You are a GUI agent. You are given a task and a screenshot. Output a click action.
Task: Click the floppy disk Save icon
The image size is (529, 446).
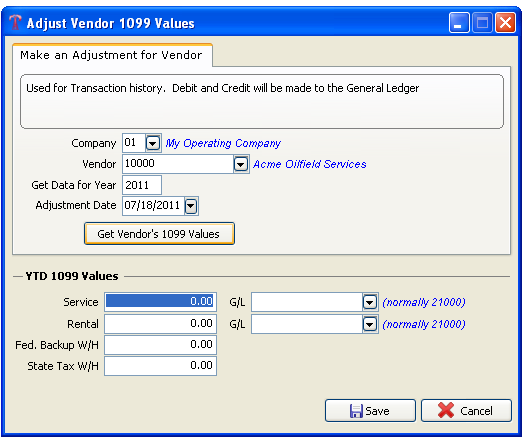coord(356,411)
